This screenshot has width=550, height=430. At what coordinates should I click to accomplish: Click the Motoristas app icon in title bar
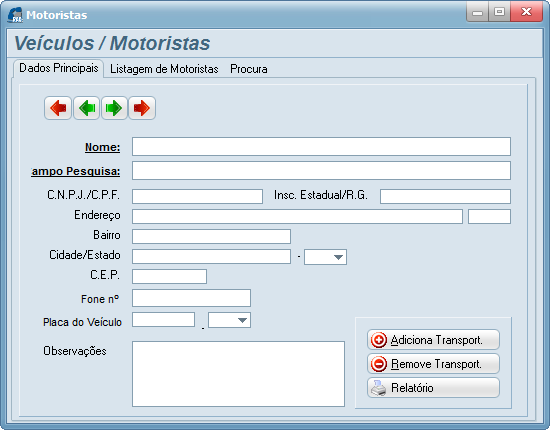click(x=15, y=15)
